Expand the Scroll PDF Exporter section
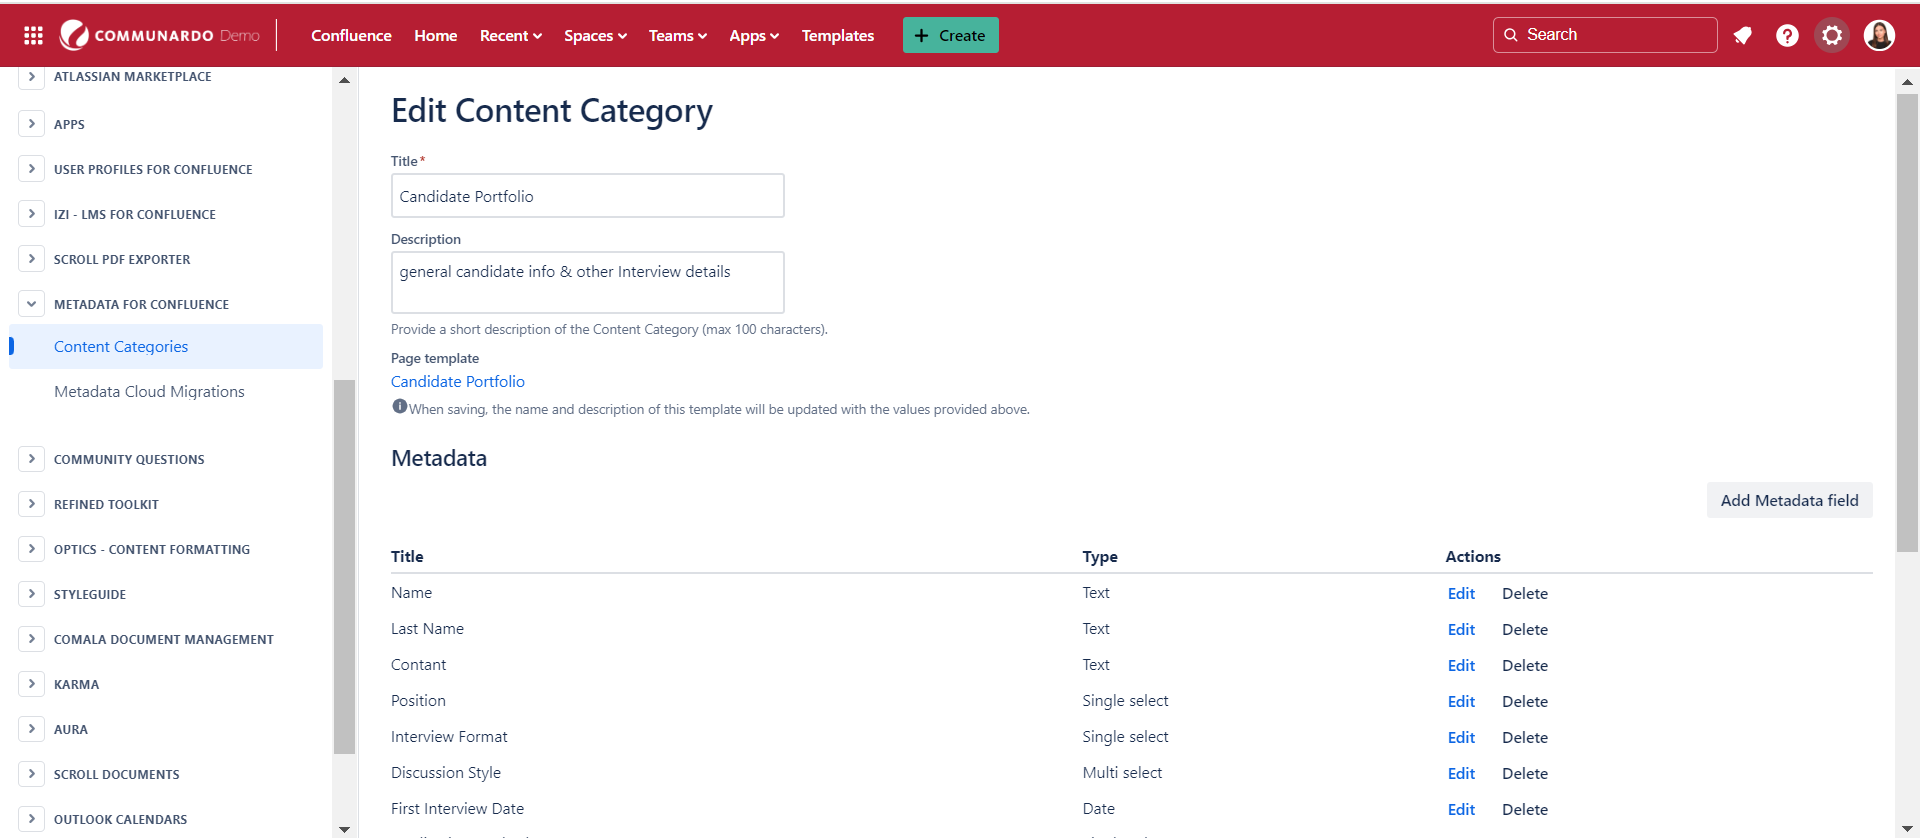Image resolution: width=1920 pixels, height=838 pixels. coord(31,259)
